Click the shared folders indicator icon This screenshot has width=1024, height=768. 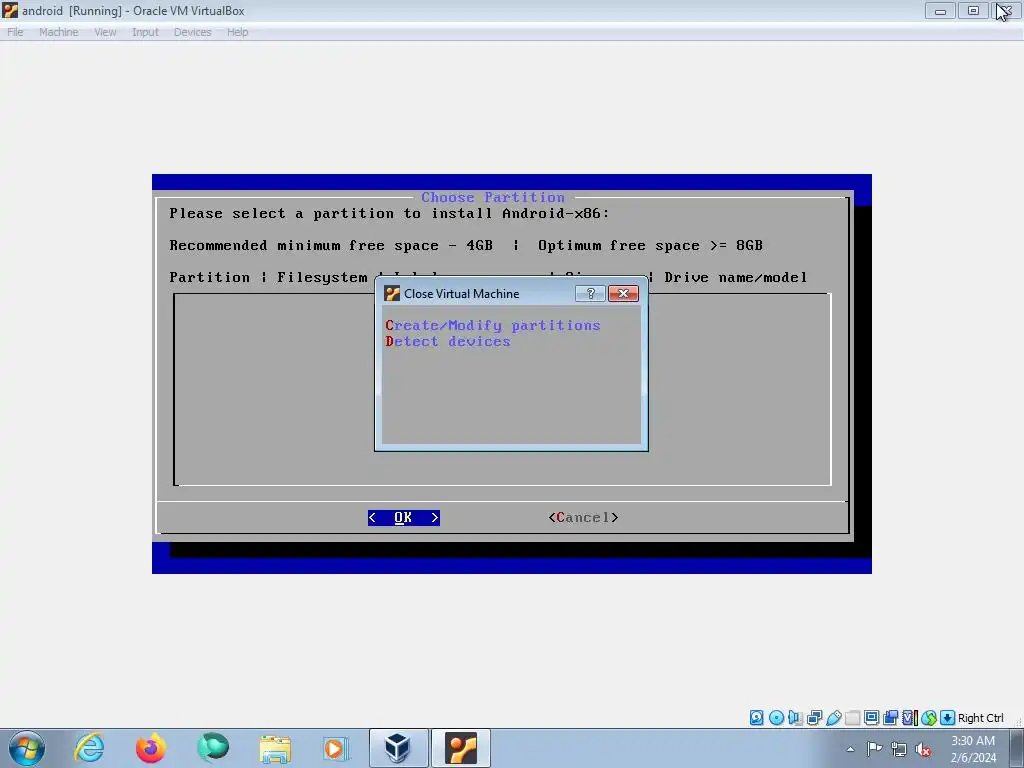(852, 718)
